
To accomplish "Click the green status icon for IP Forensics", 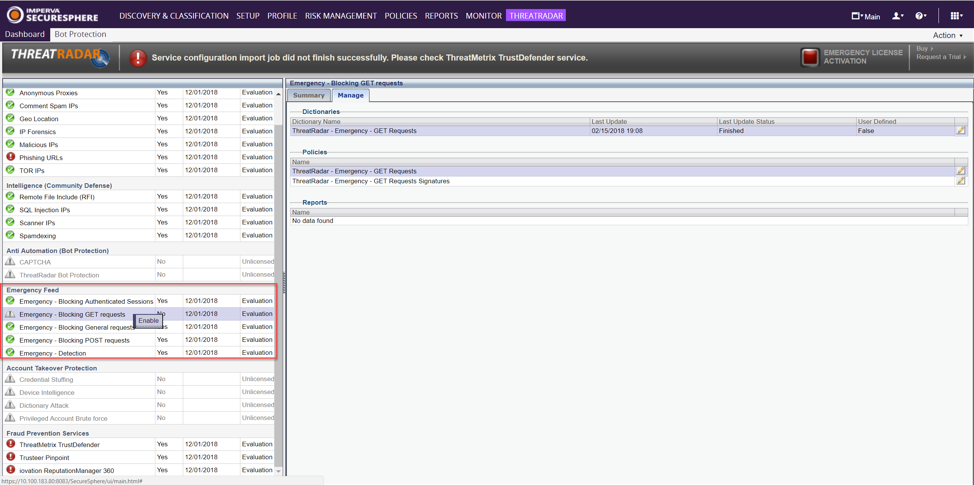I will click(x=10, y=132).
